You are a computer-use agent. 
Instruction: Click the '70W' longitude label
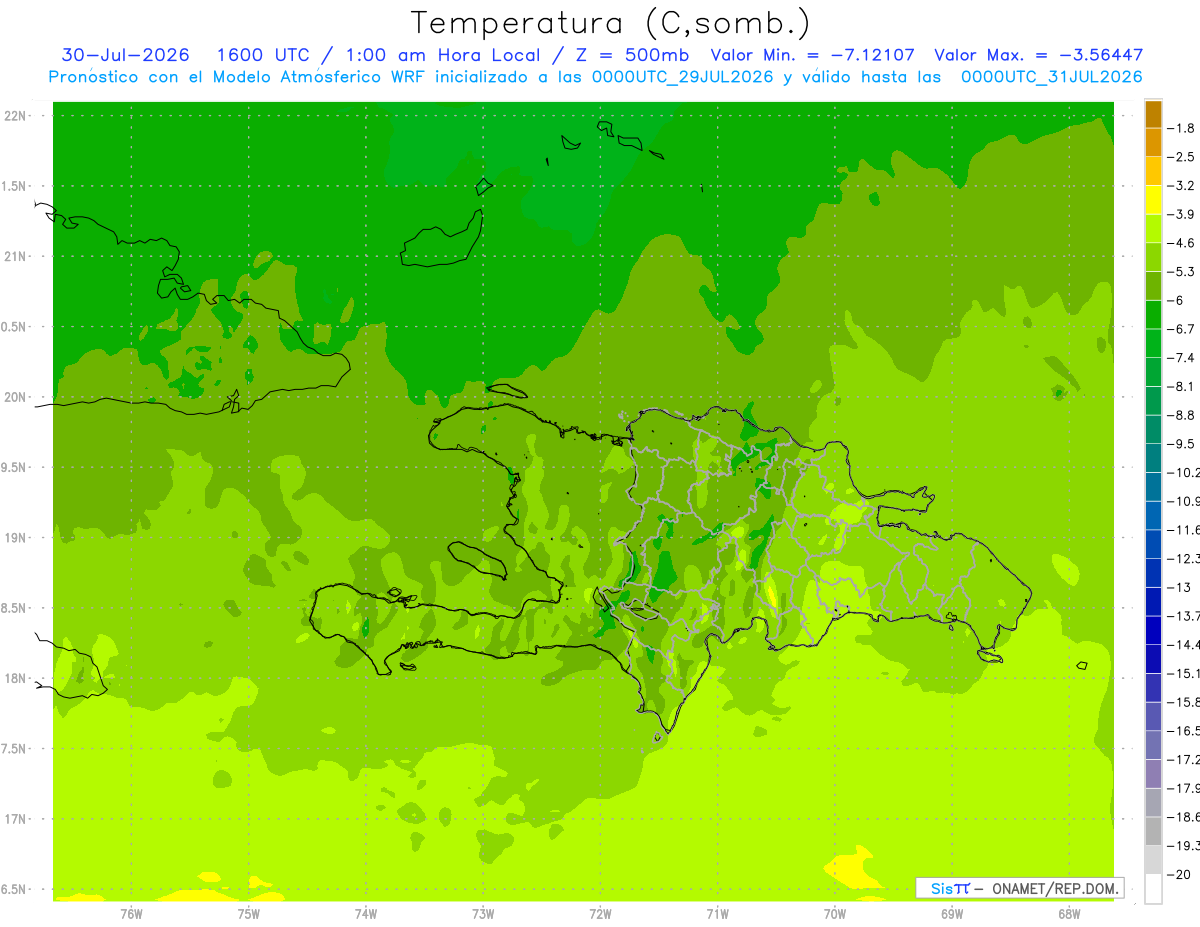tap(835, 914)
